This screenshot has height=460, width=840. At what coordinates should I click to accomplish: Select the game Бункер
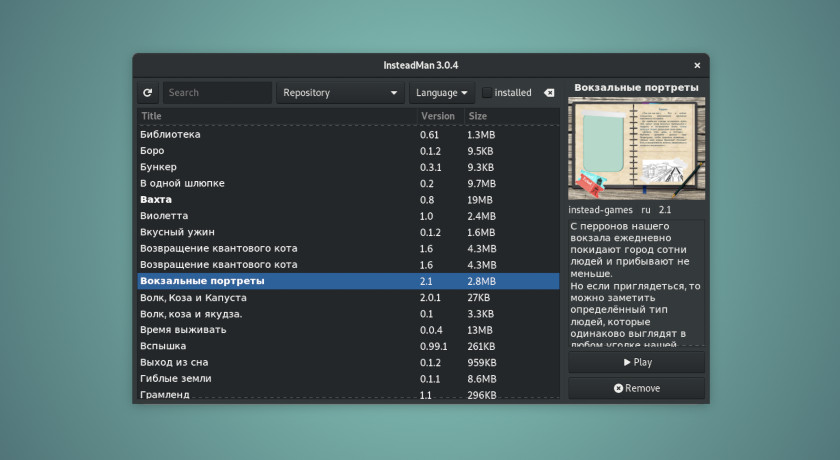coord(158,167)
